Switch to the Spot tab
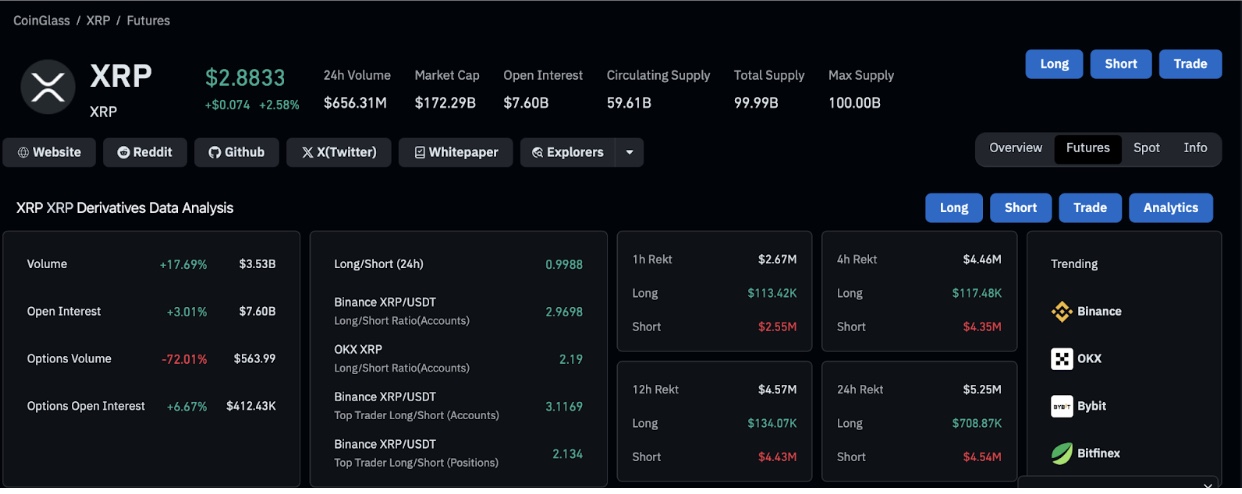The height and width of the screenshot is (494, 1242). (x=1147, y=148)
